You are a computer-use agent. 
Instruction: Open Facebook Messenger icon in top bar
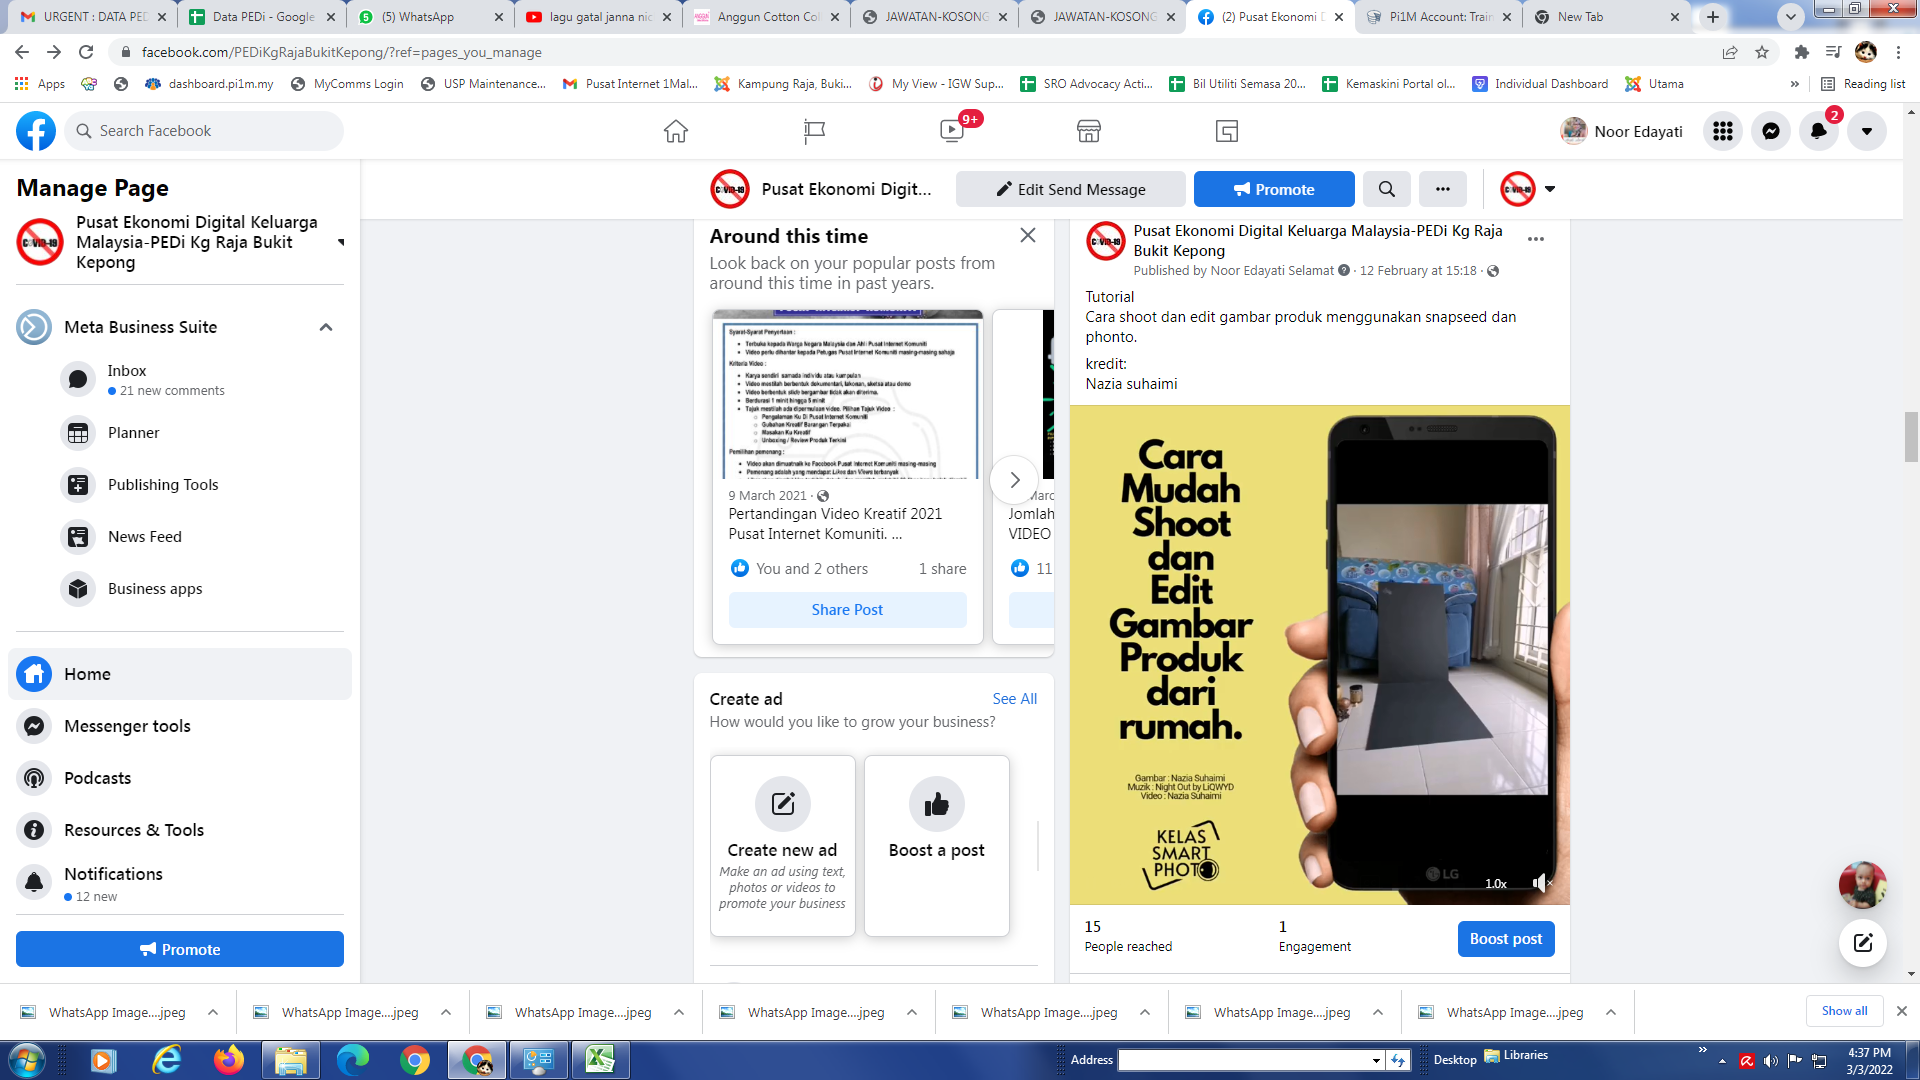(1770, 131)
